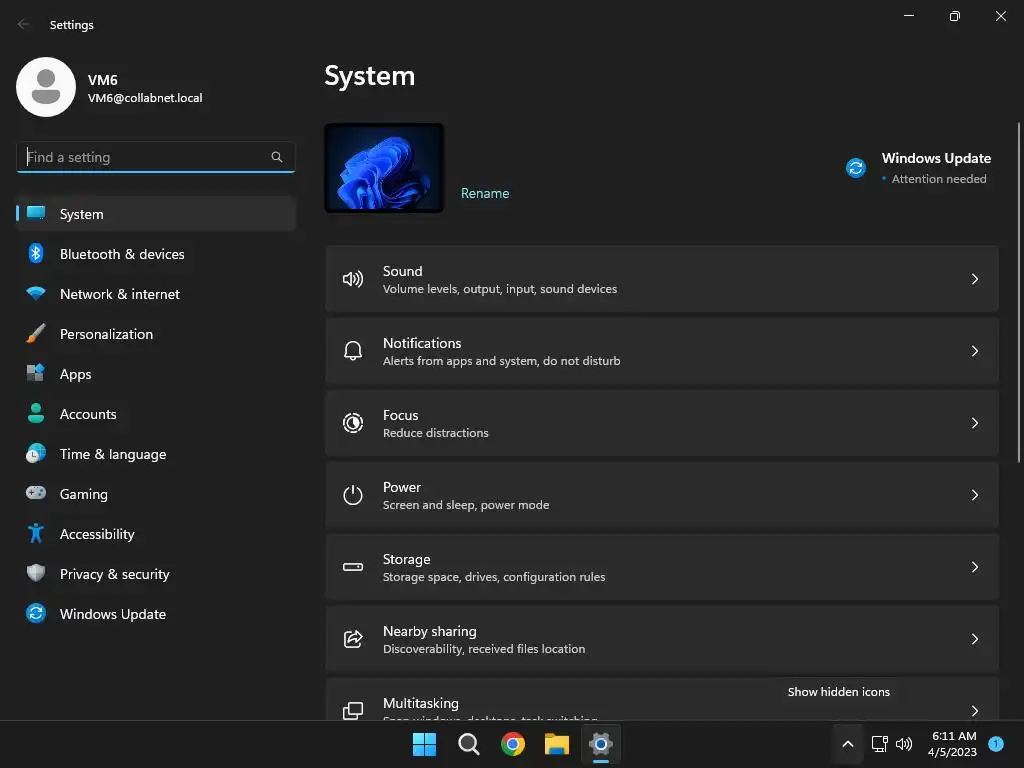Click the 'Time & language' label

click(113, 454)
